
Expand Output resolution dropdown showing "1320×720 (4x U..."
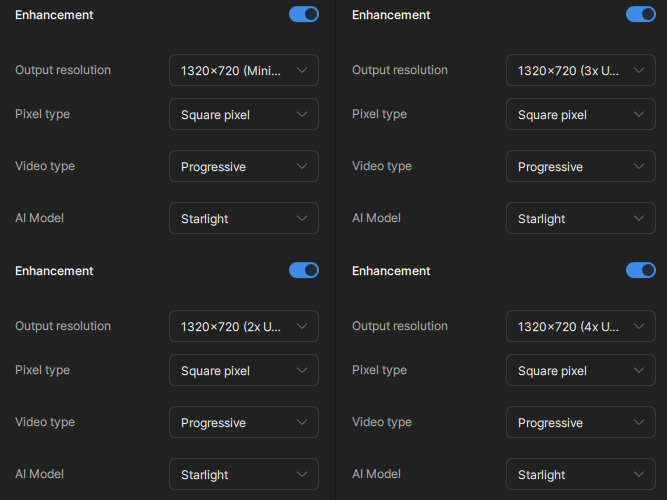(581, 326)
